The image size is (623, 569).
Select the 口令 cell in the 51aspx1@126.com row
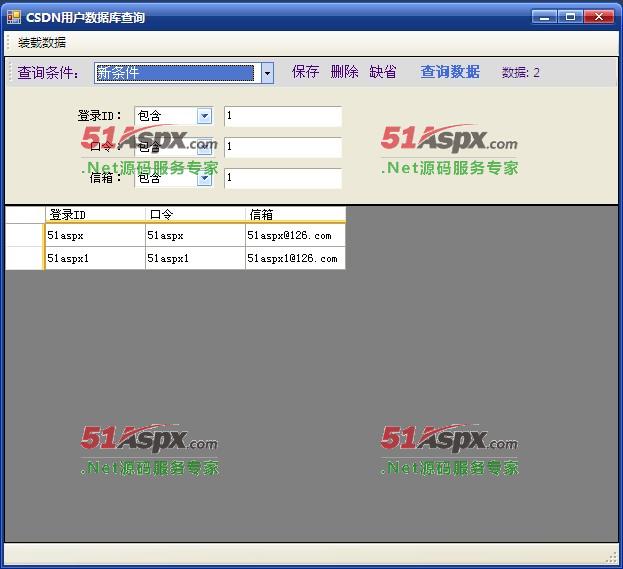195,258
